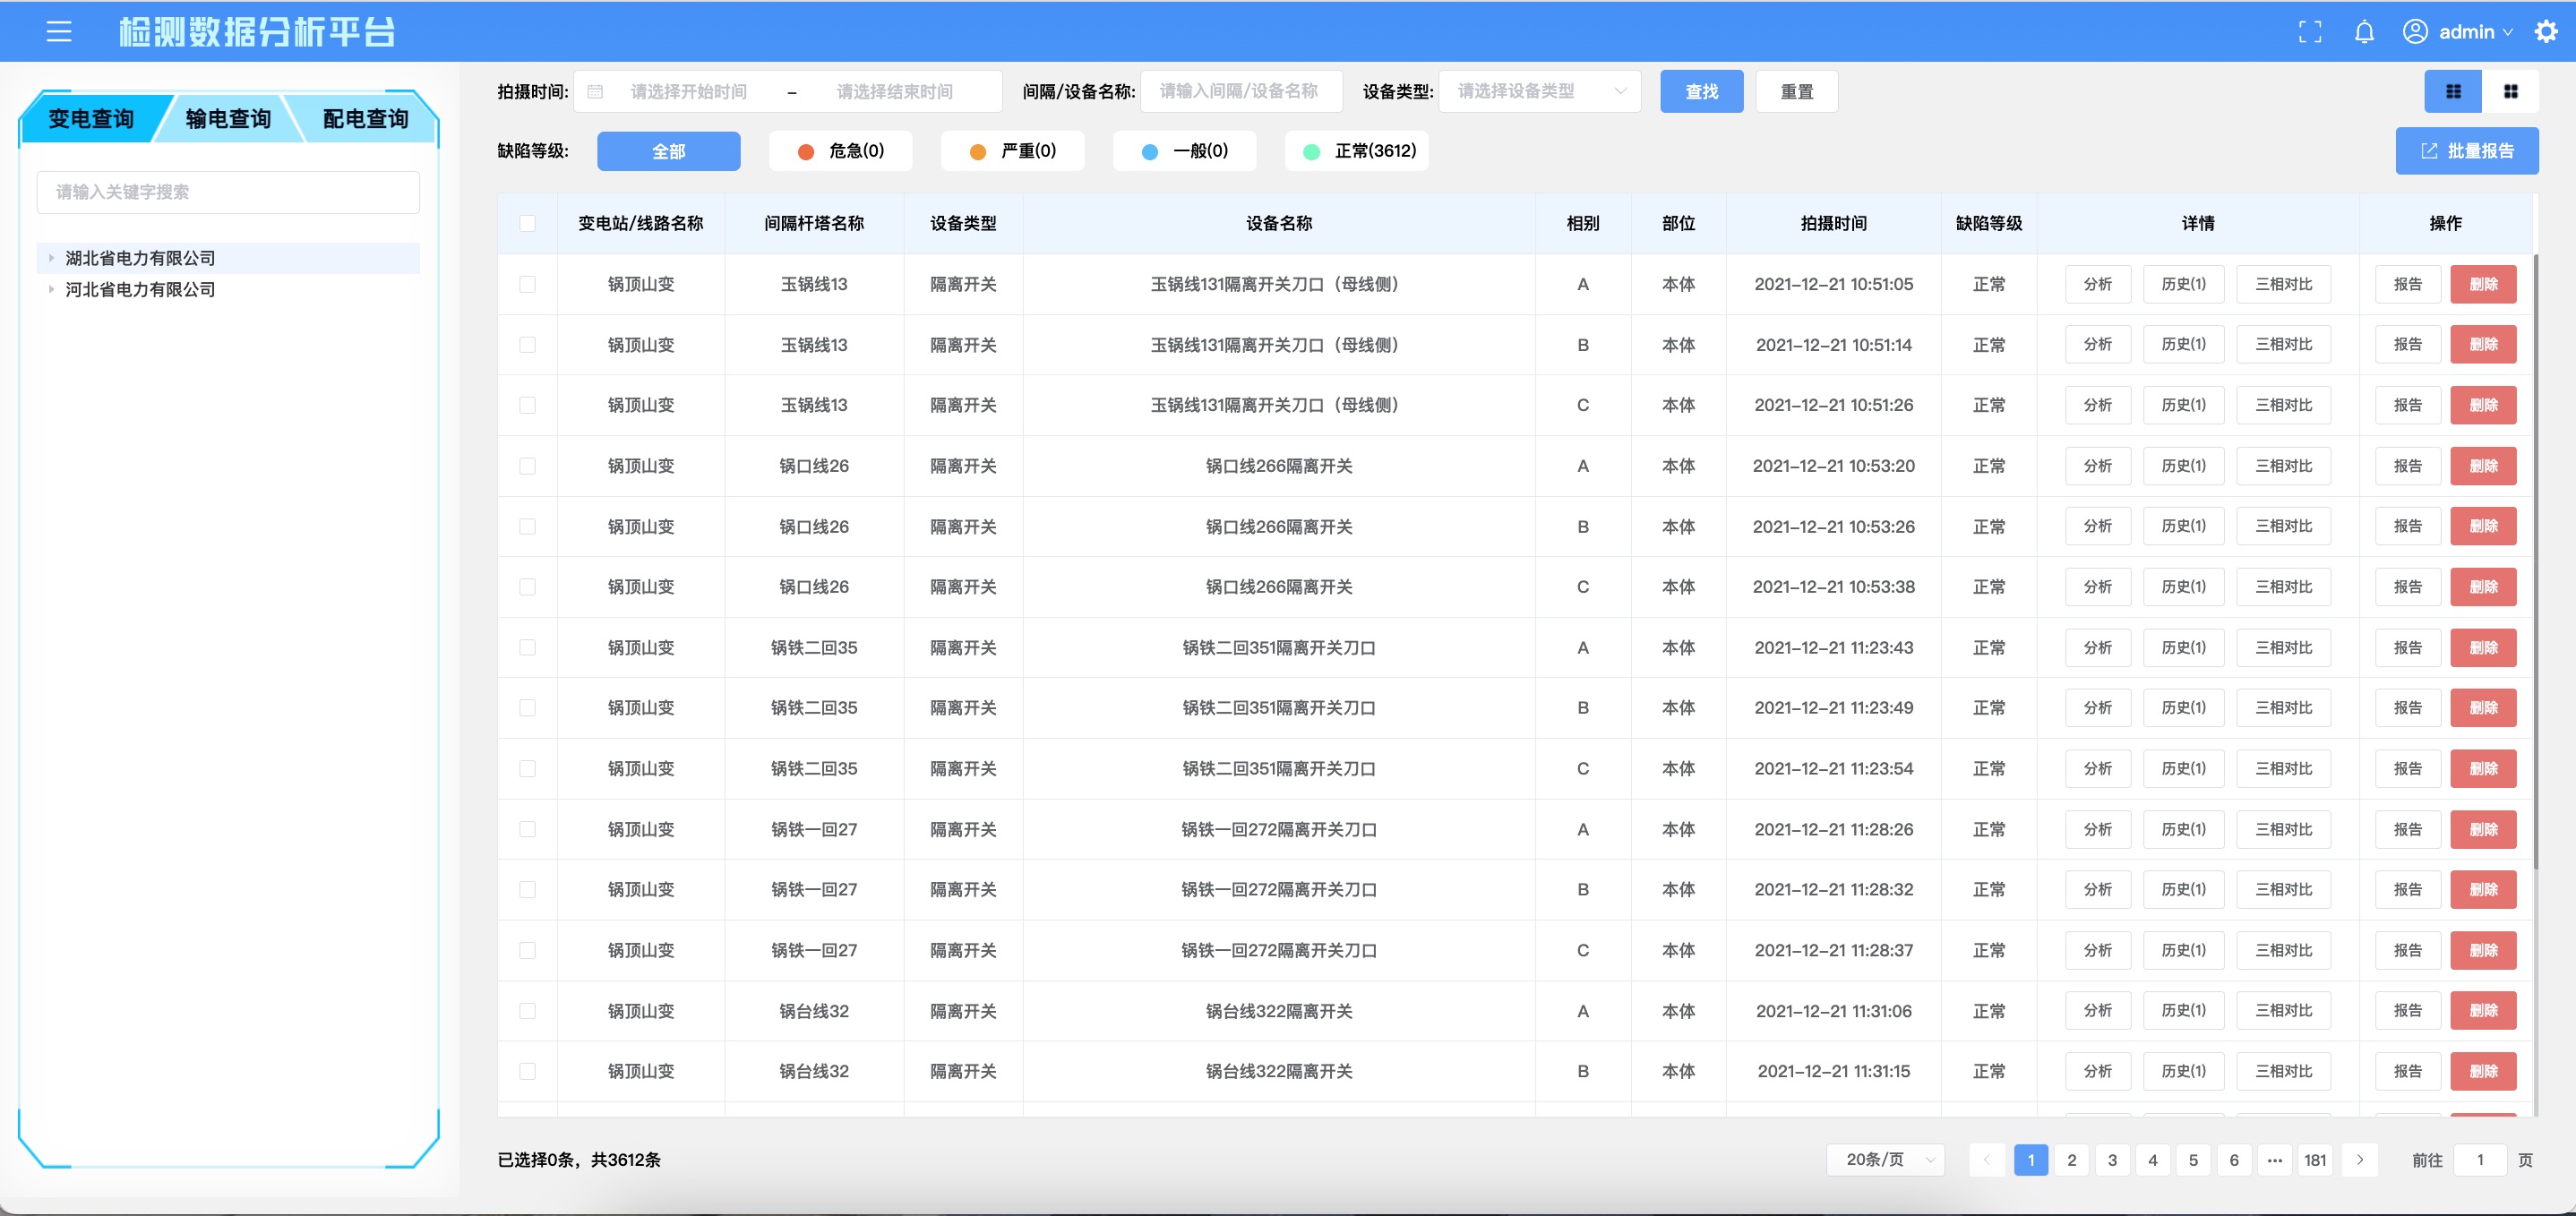Open 历史(1) for row 10:53:20
Screen dimensions: 2576x1216
2184,466
